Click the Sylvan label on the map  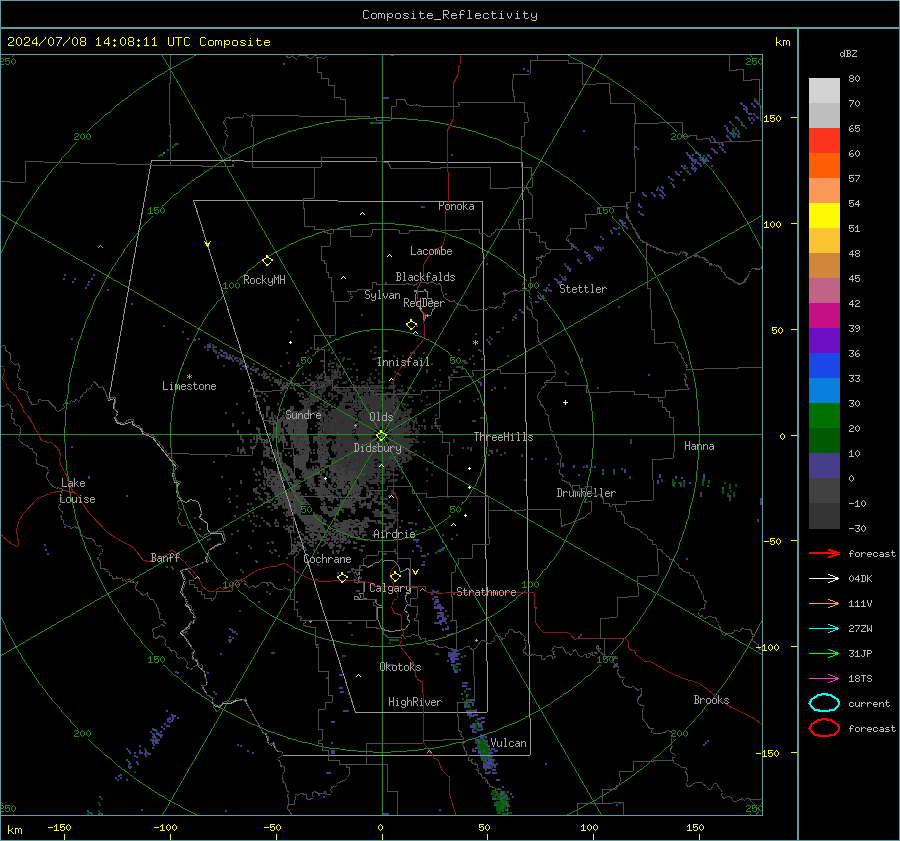(x=382, y=295)
